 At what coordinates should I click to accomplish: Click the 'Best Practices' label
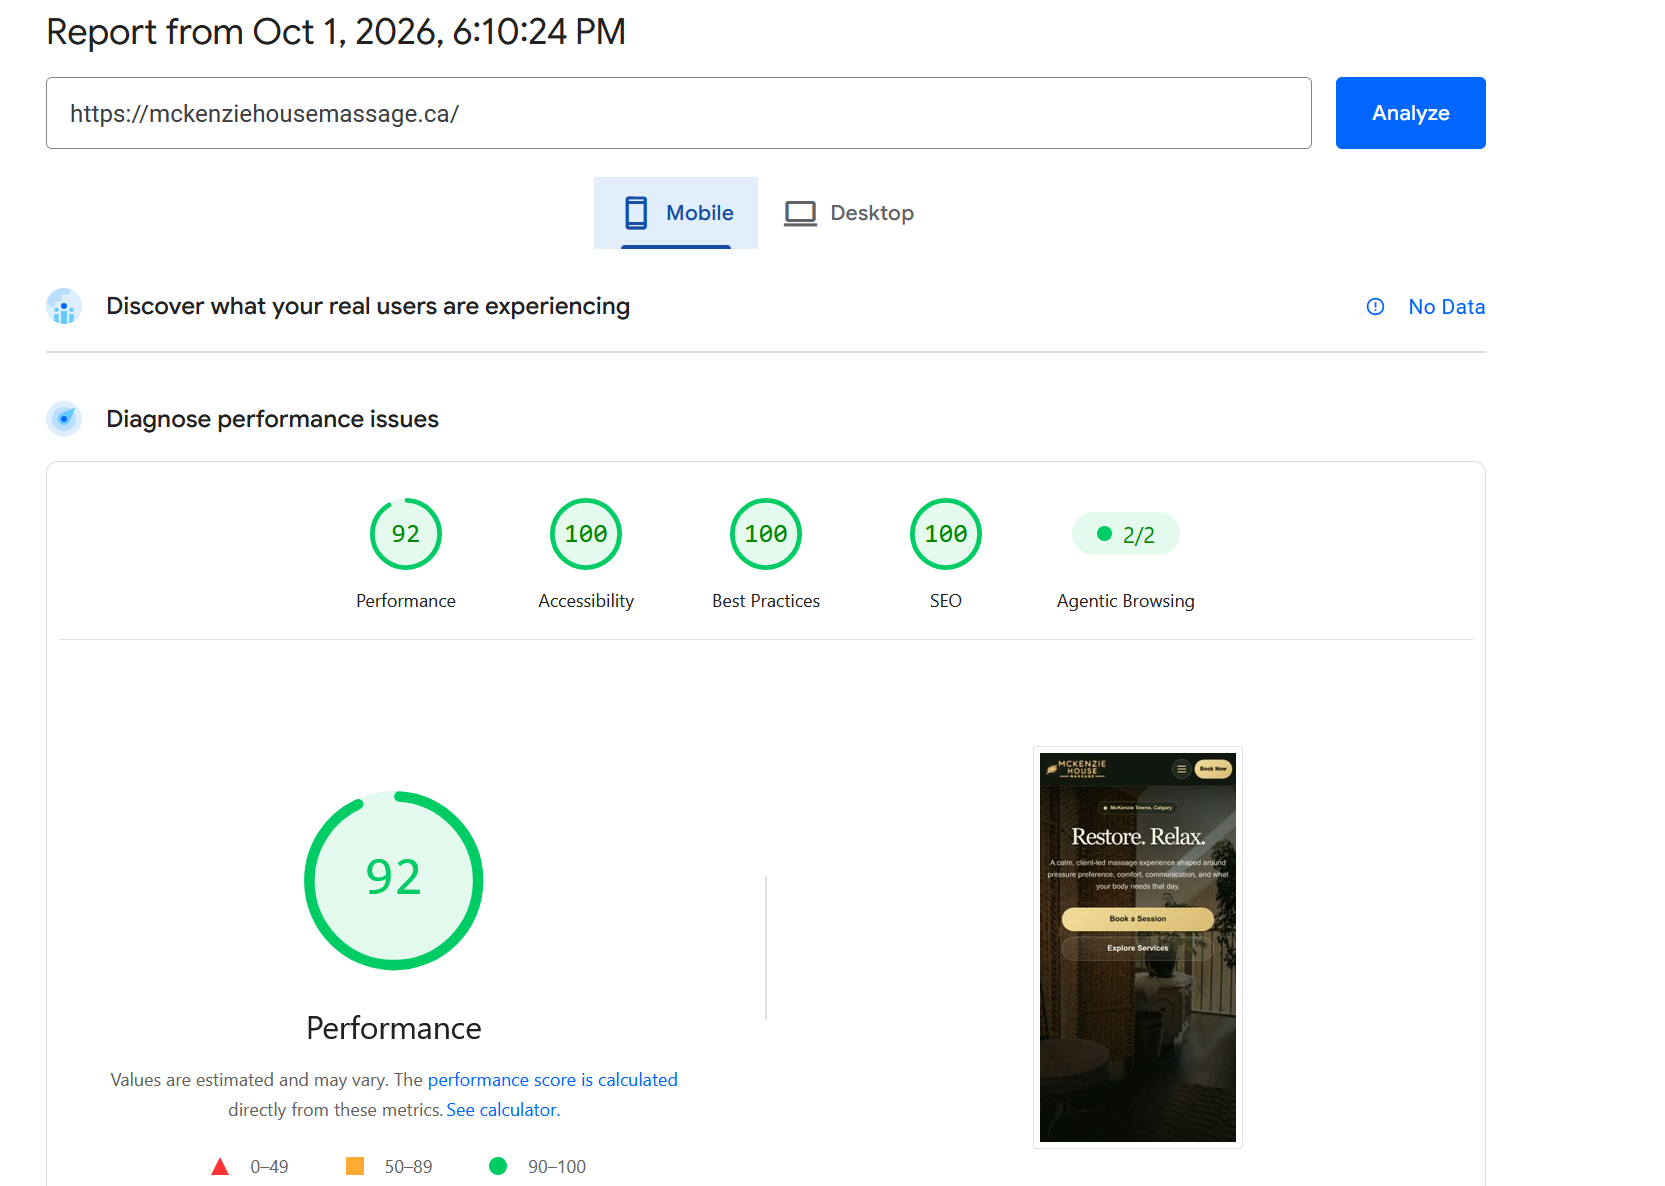pyautogui.click(x=766, y=601)
